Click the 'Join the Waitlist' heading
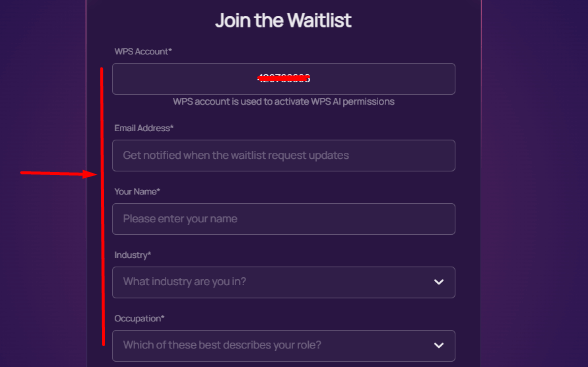Screen dimensions: 588x367 coord(283,20)
